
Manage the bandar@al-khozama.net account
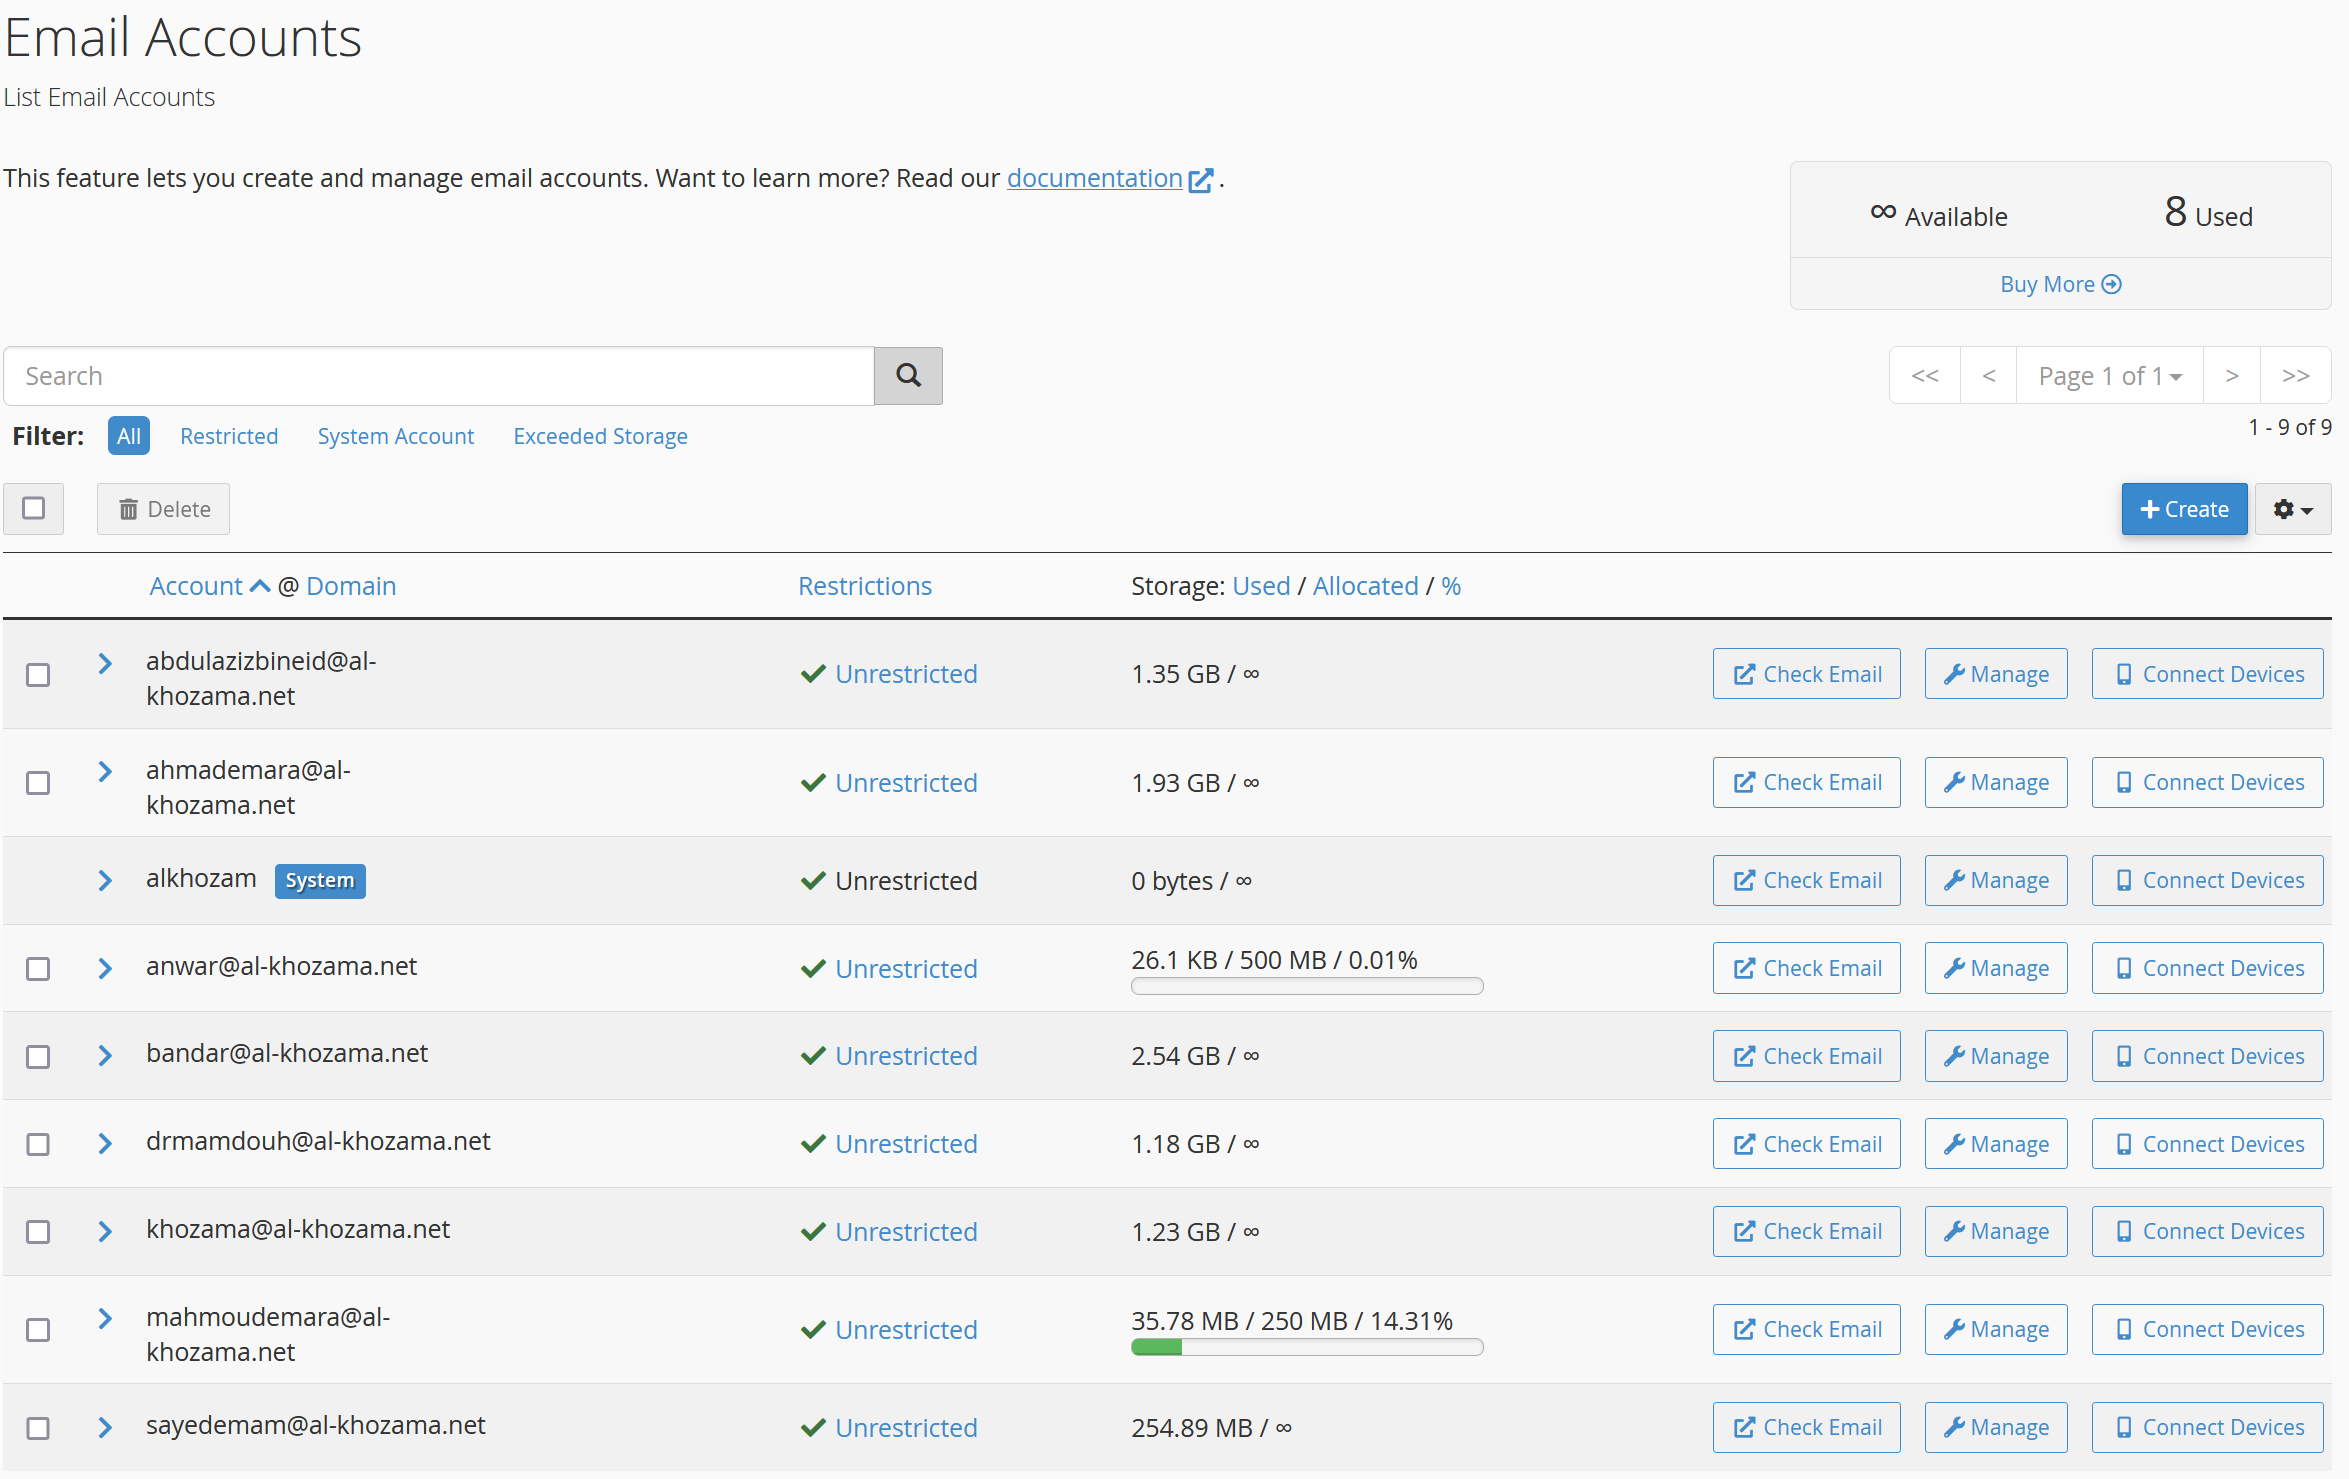[x=1995, y=1056]
